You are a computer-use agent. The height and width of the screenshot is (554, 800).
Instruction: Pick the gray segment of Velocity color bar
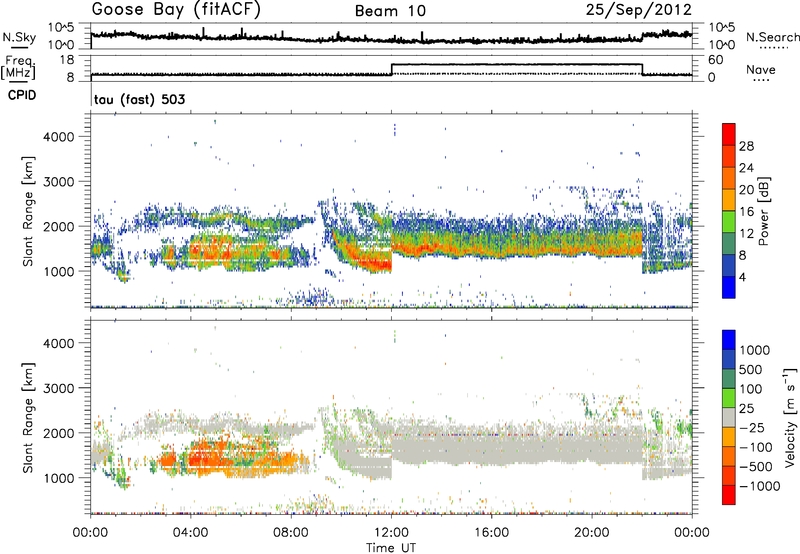pyautogui.click(x=729, y=418)
